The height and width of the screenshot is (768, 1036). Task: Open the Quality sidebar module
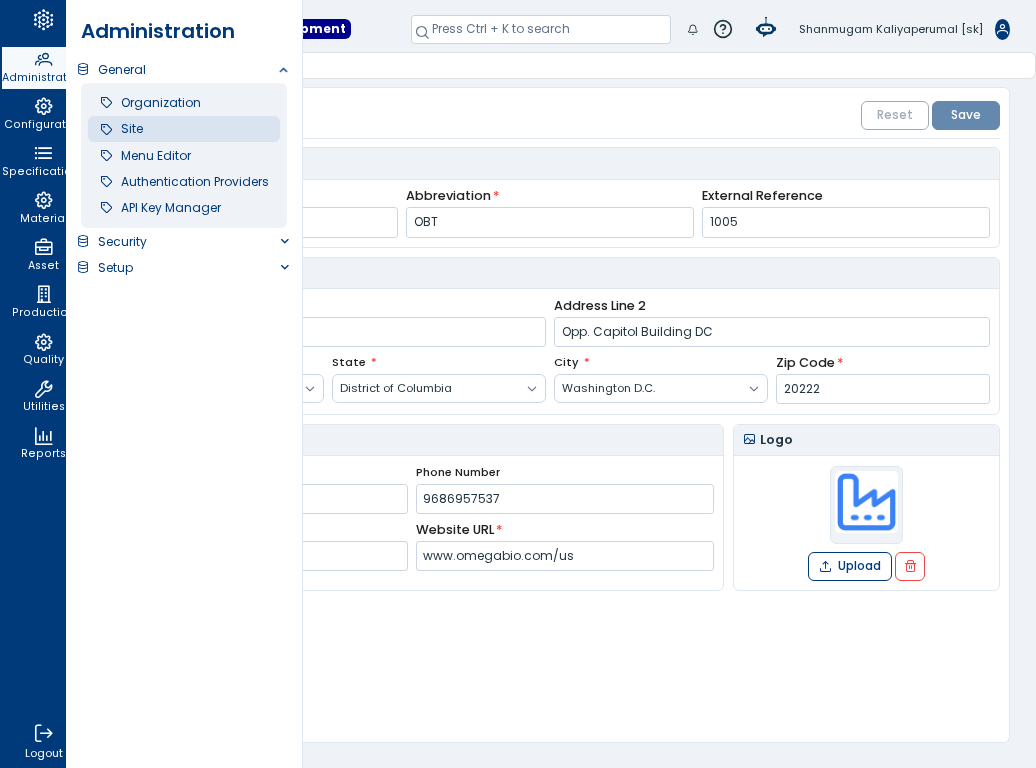tap(44, 350)
